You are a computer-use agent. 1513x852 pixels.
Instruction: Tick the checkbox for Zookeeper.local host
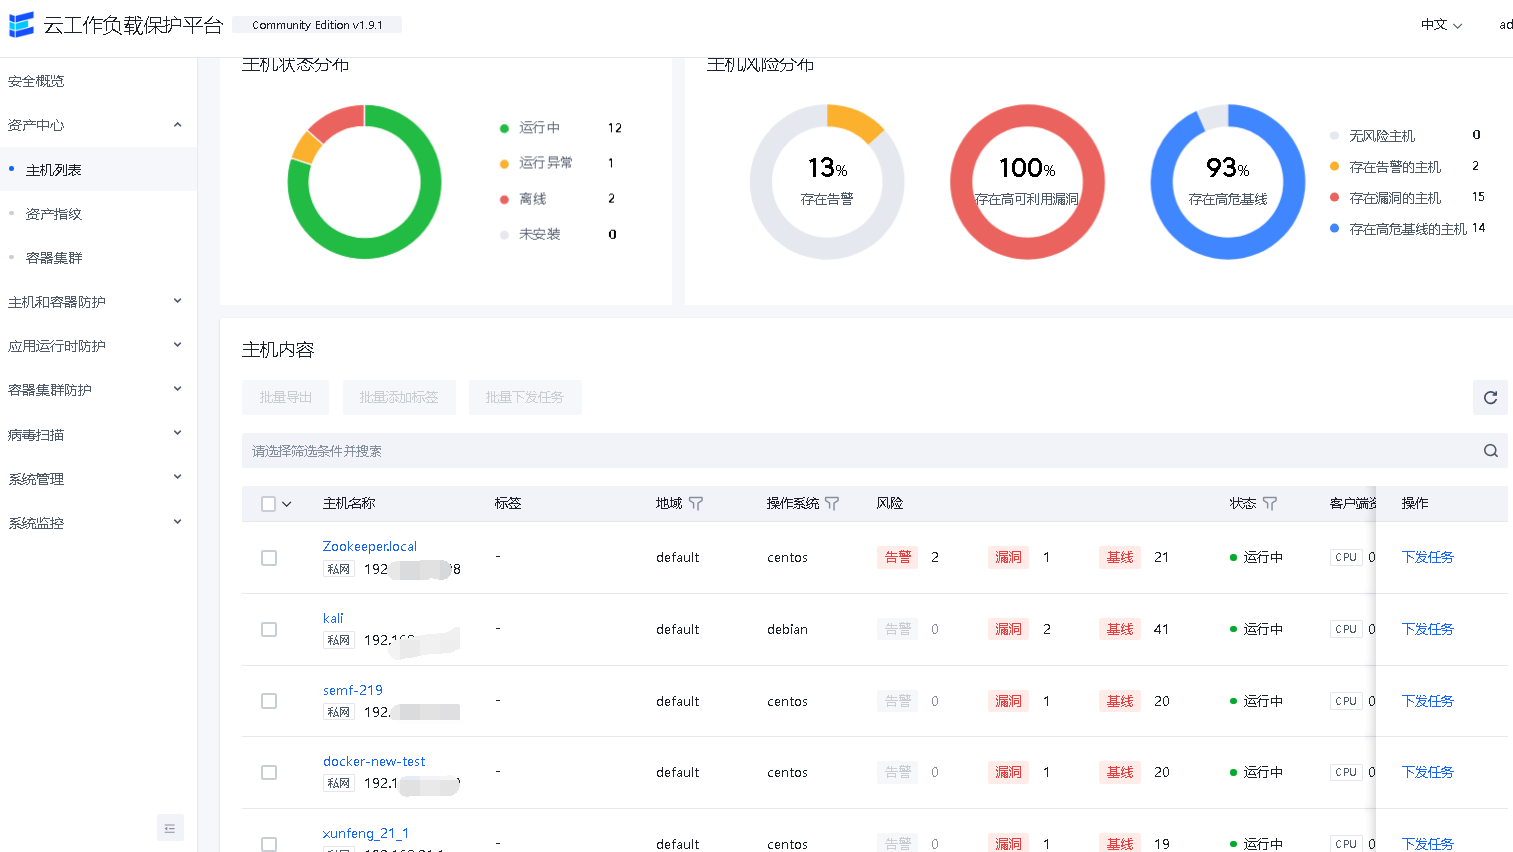[x=269, y=558]
